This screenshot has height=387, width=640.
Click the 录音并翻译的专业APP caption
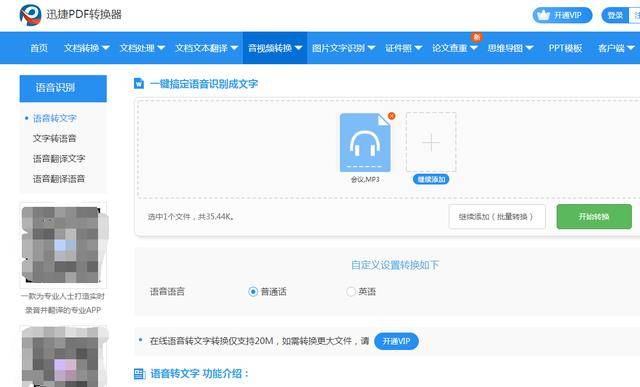(x=63, y=310)
